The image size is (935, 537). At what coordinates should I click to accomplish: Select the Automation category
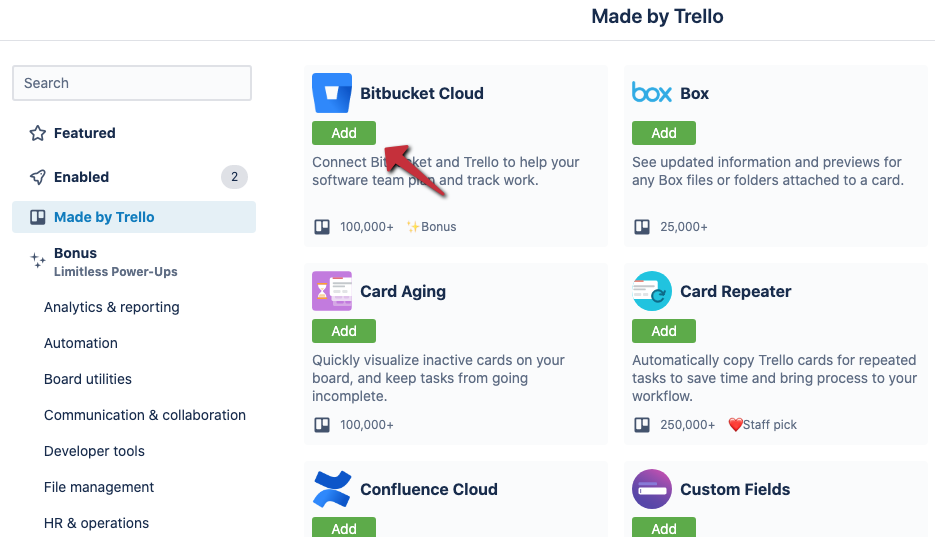[81, 343]
